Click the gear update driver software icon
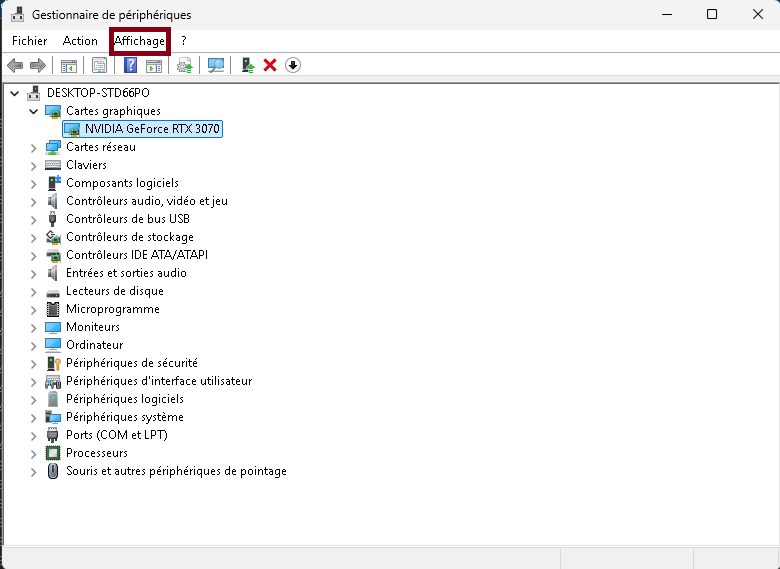 [184, 66]
